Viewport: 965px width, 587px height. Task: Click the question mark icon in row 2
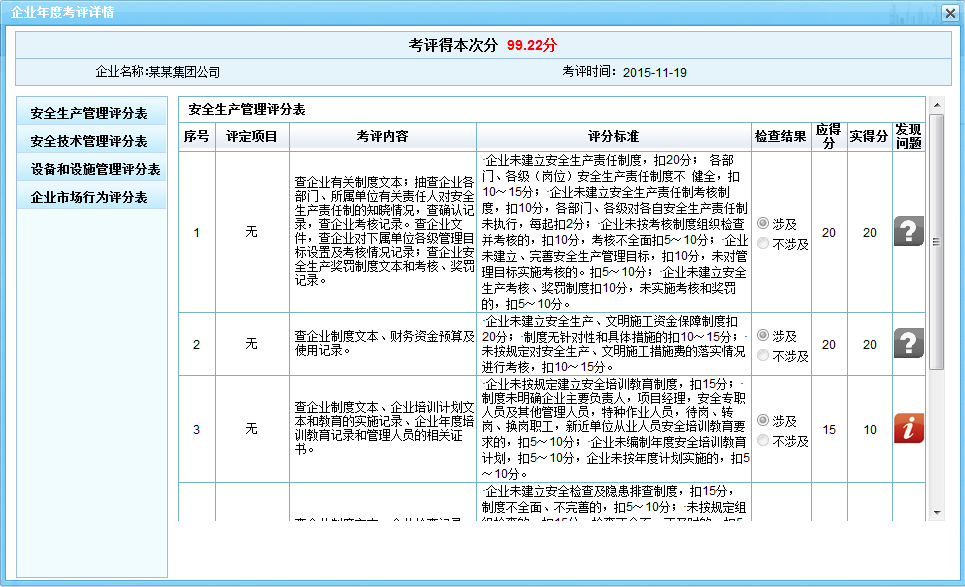click(908, 344)
